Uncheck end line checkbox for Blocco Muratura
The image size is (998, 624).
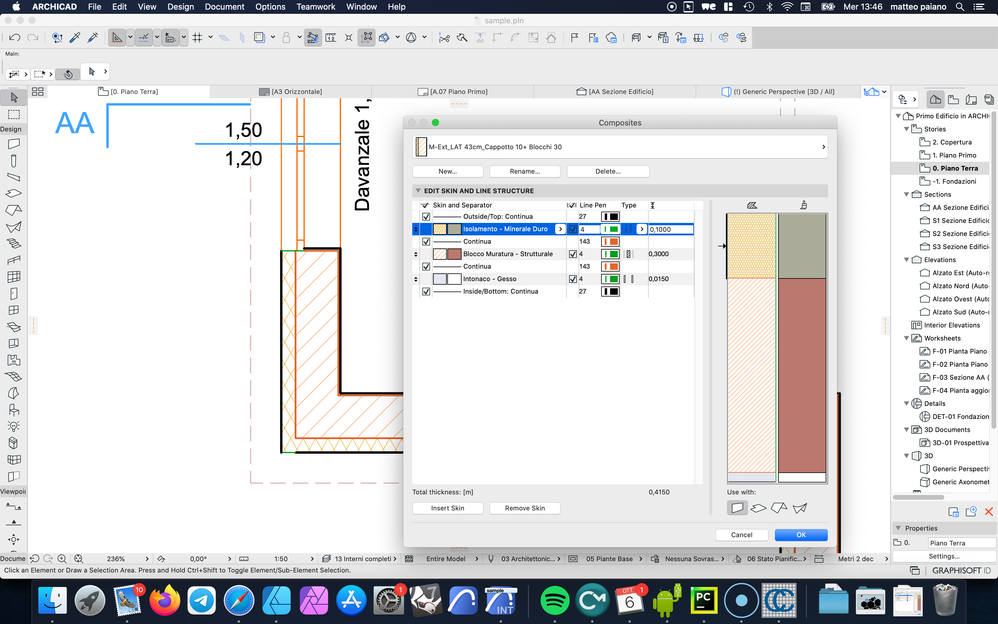tap(573, 254)
